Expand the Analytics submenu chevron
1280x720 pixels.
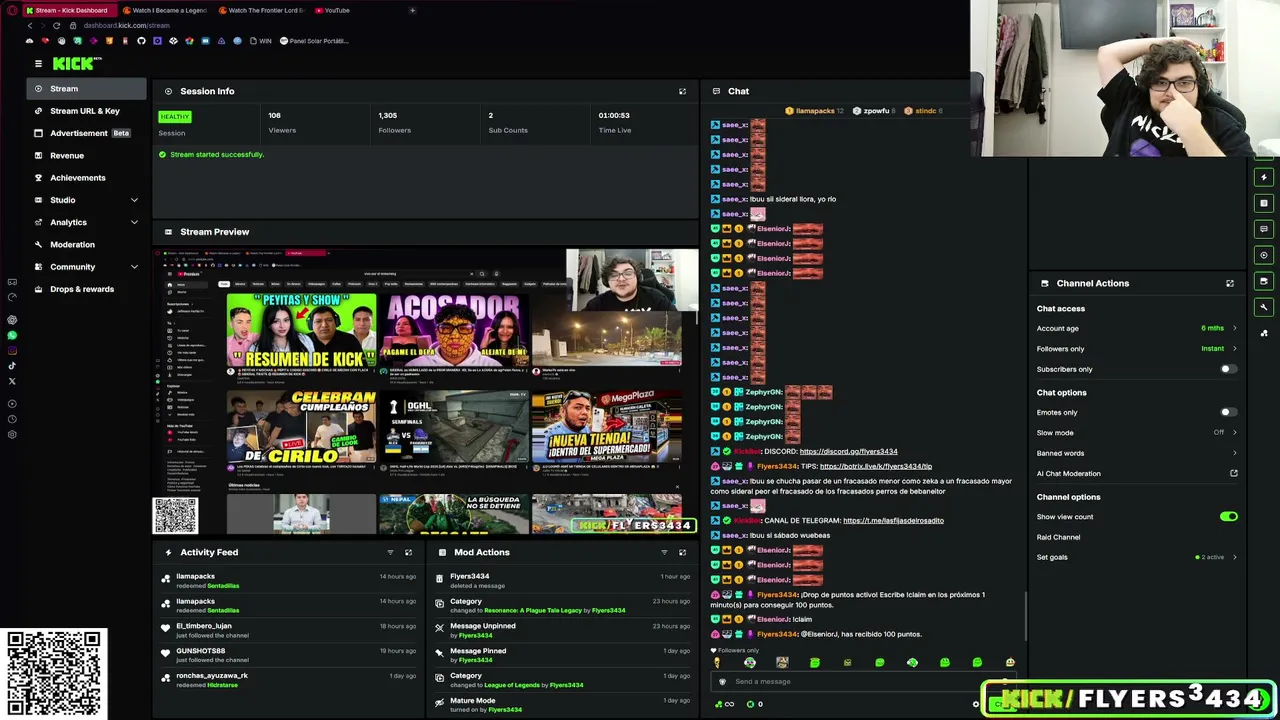pos(134,222)
